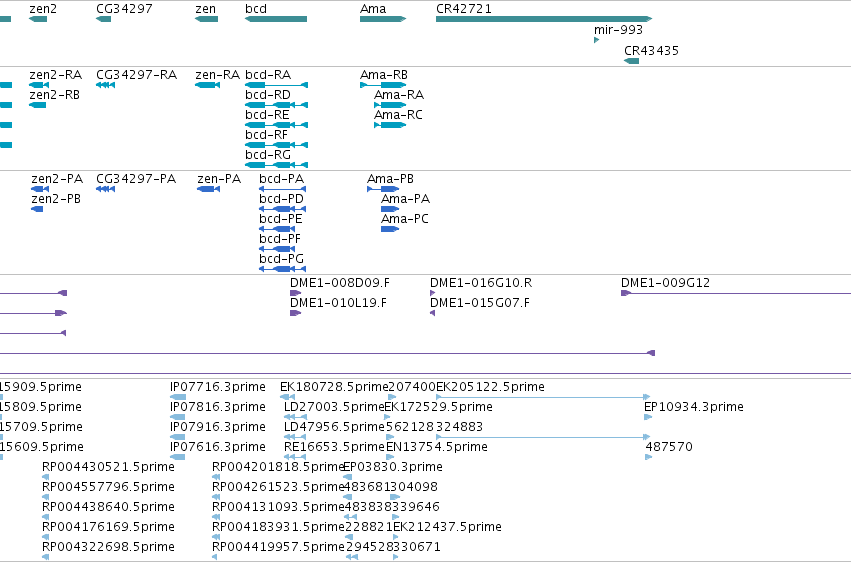
Task: Select the CR42721 gene bar
Action: click(x=544, y=19)
